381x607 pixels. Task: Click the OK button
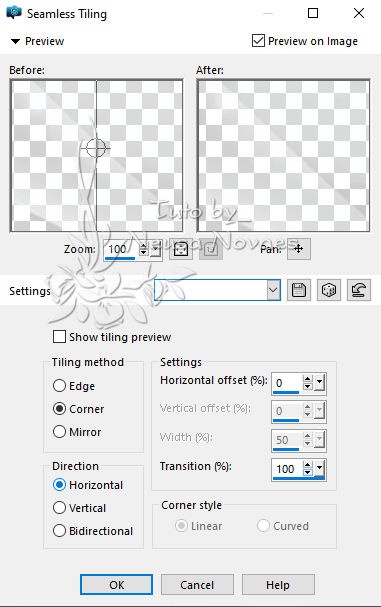coord(117,585)
